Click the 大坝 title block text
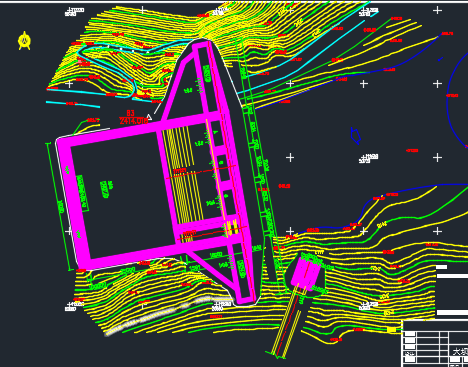This screenshot has height=367, width=468. click(460, 352)
